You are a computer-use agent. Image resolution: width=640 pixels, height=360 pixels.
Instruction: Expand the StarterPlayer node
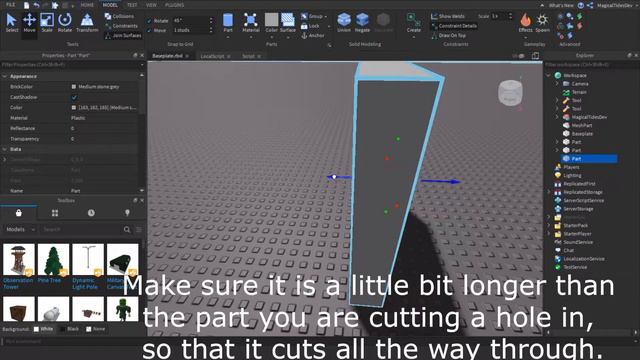[x=549, y=234]
